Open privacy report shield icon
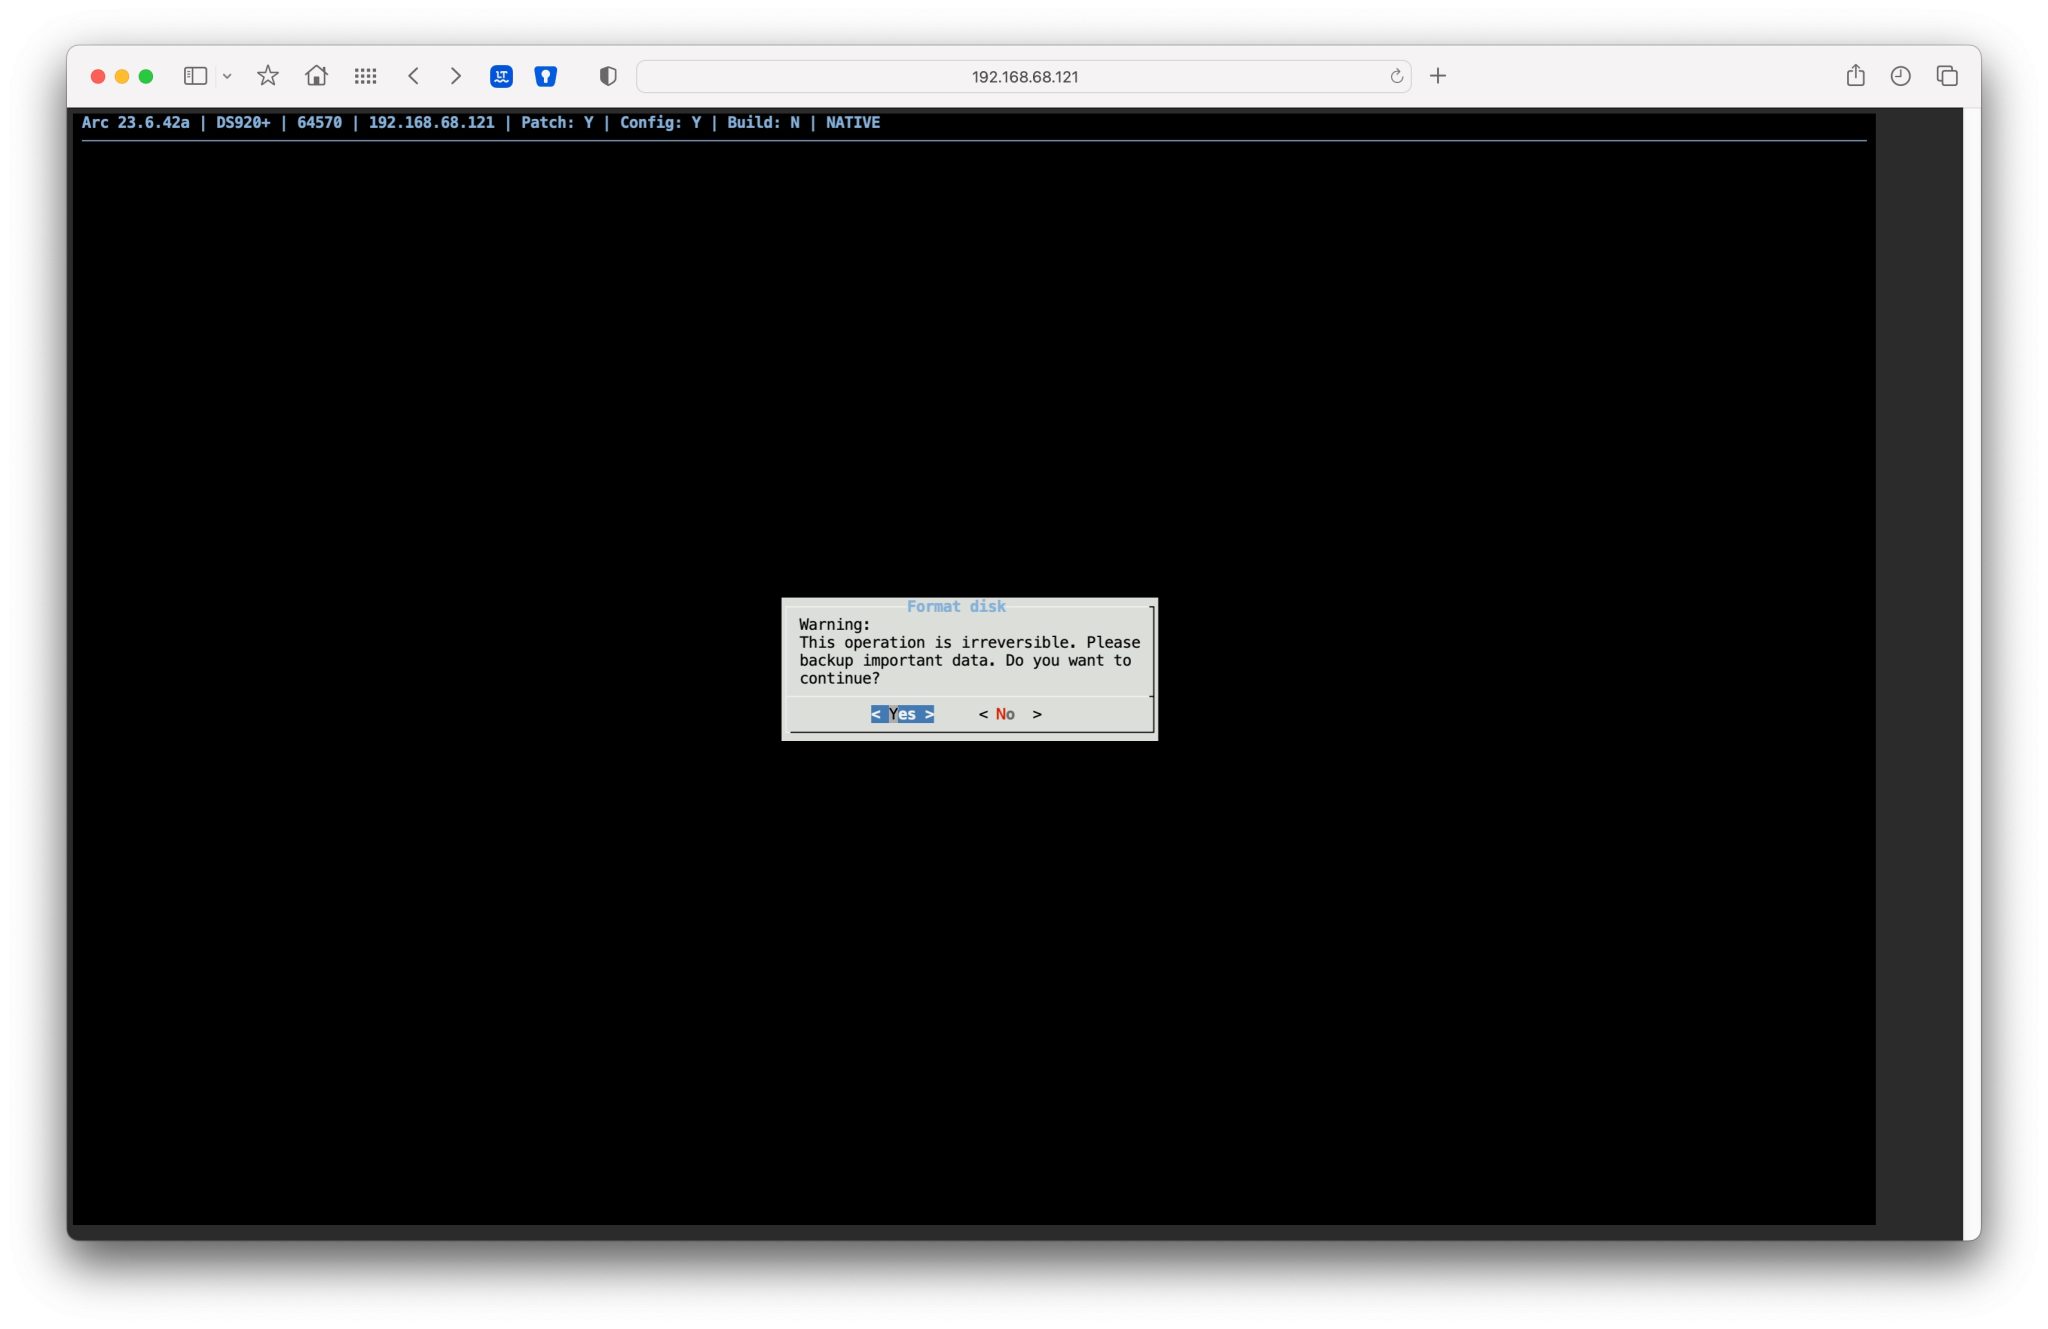This screenshot has height=1329, width=2048. (x=608, y=76)
